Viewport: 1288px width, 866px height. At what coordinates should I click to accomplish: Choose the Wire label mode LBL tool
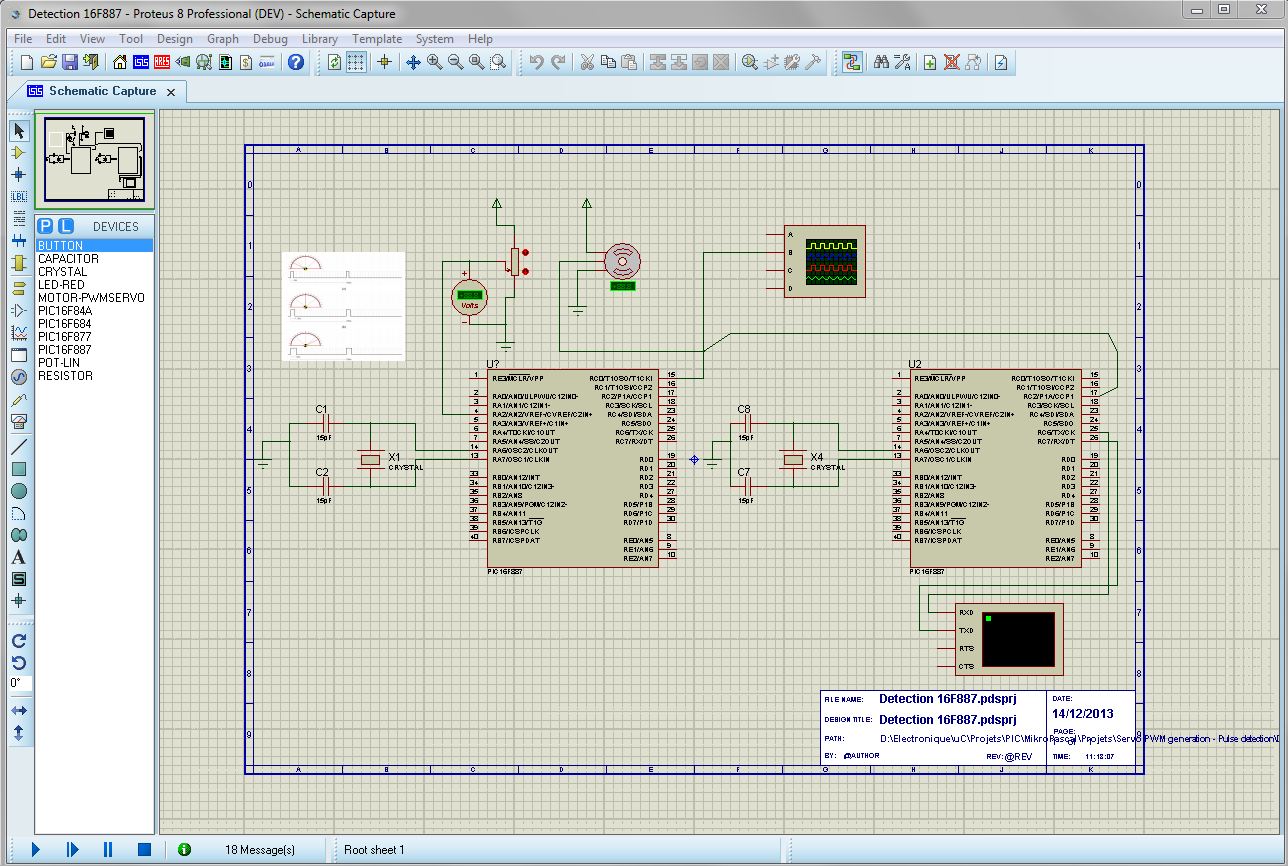click(18, 196)
